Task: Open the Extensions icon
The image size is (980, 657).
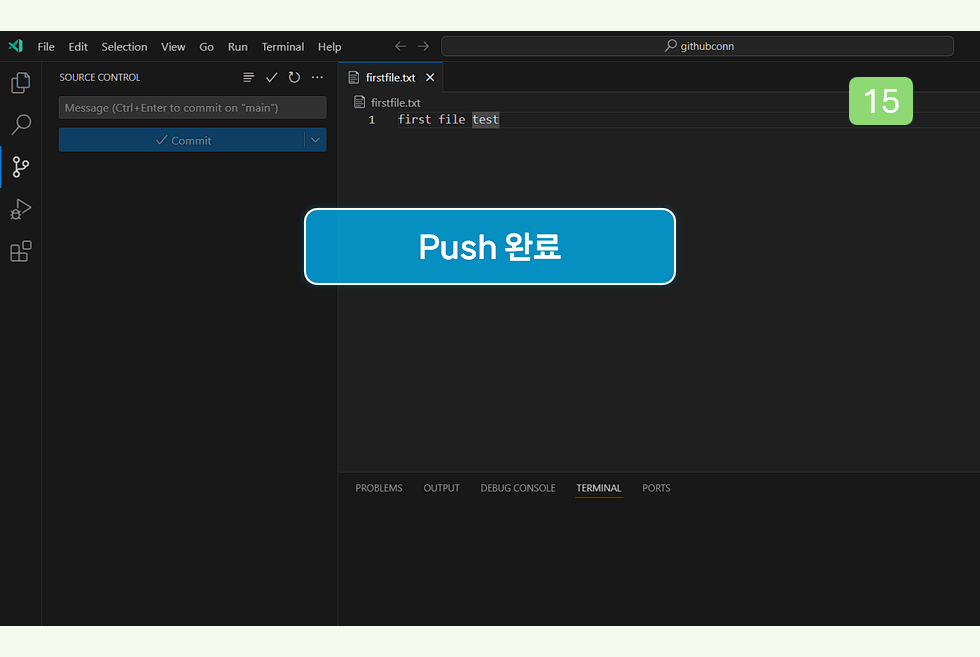Action: pos(20,251)
